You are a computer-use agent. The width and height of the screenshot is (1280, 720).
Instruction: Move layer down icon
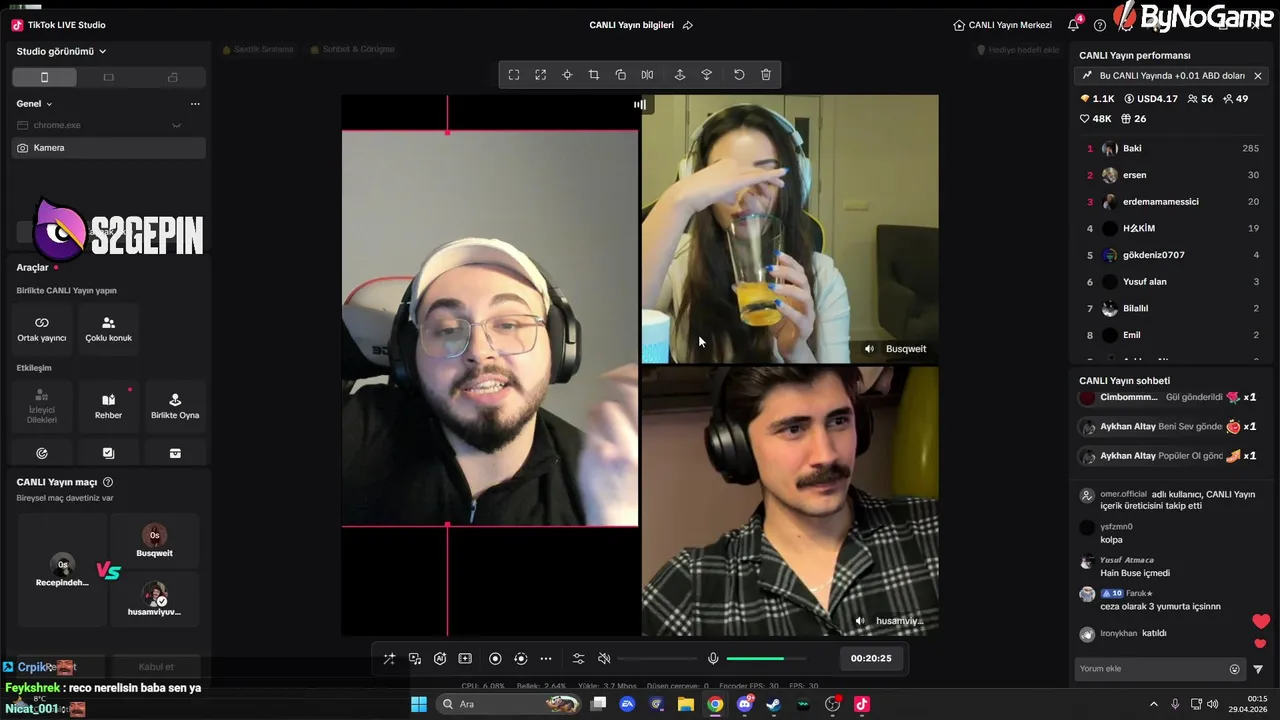click(707, 75)
